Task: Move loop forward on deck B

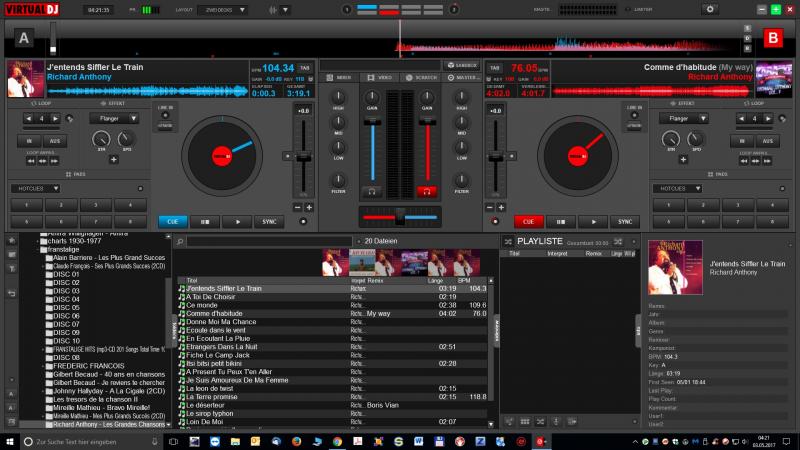Action: pyautogui.click(x=767, y=161)
